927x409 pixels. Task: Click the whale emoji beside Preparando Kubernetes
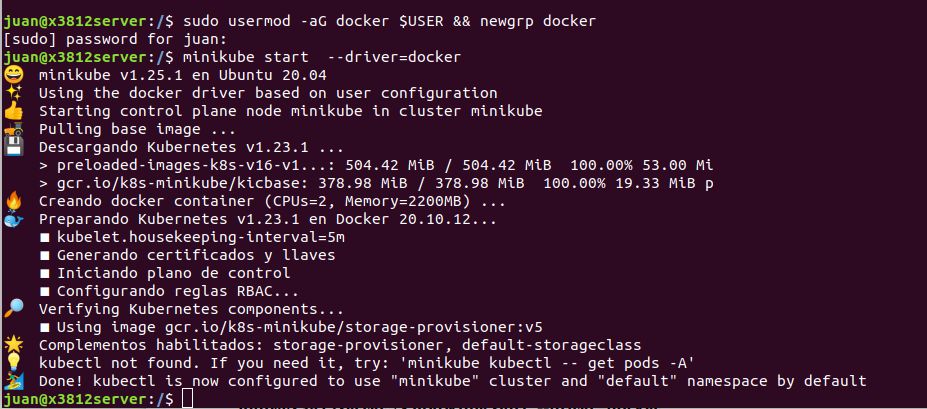(14, 219)
